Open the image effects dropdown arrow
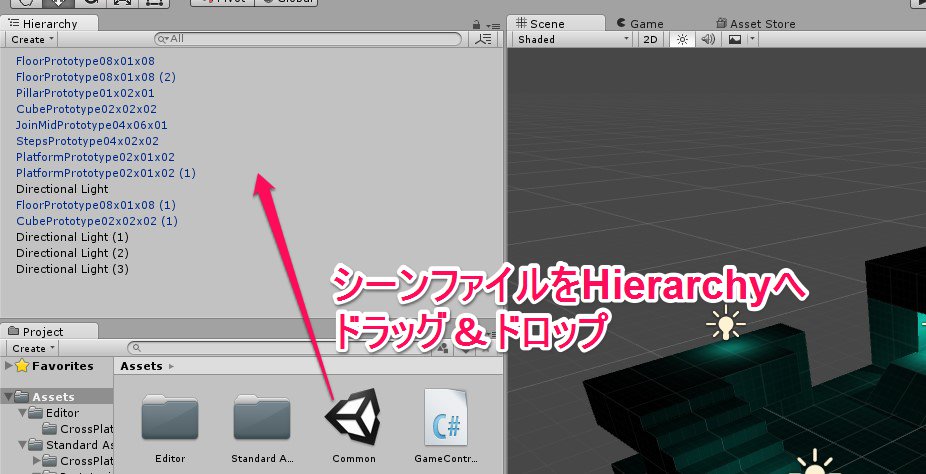 click(752, 40)
